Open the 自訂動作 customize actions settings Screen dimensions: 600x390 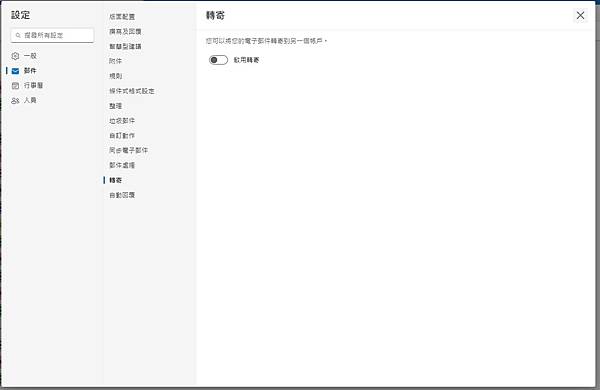122,136
